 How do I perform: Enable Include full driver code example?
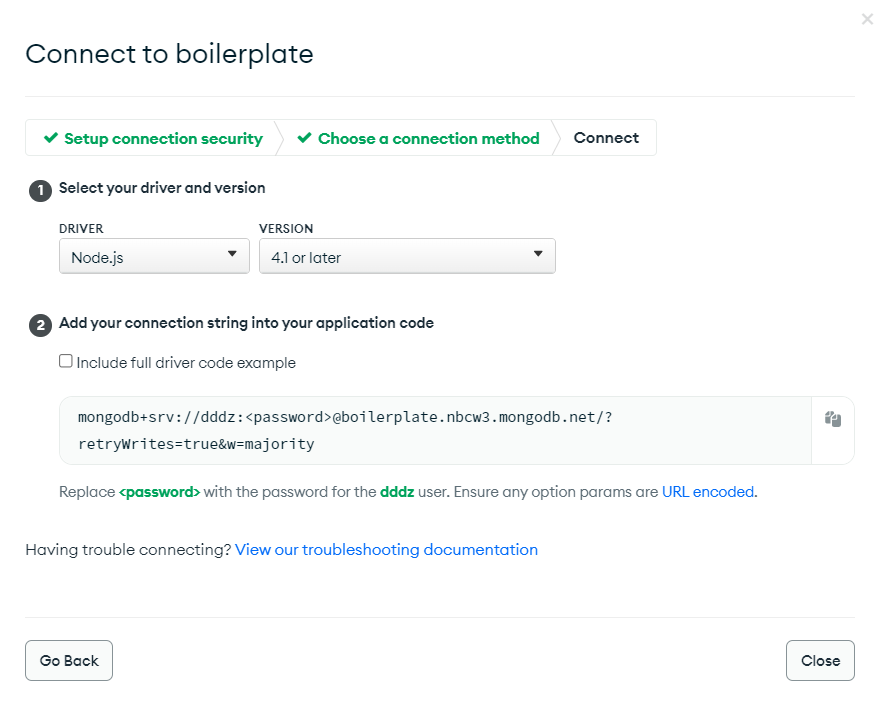(x=66, y=362)
